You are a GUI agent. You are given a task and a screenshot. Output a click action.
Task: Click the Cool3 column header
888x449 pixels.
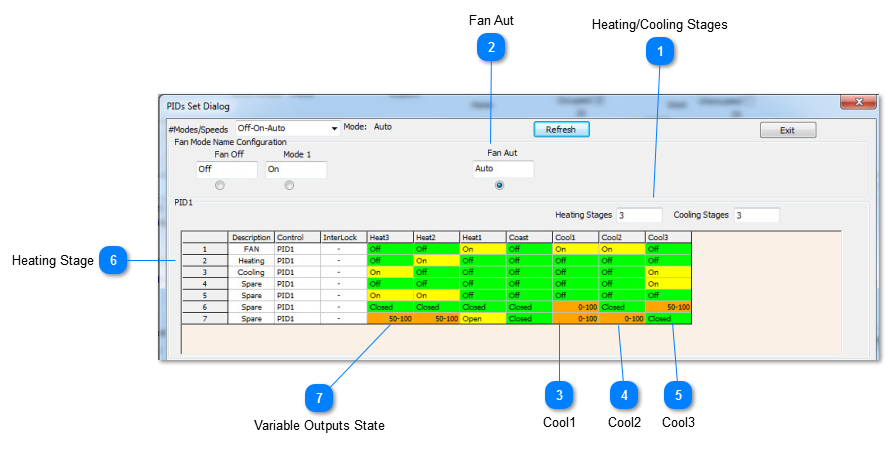coord(669,237)
